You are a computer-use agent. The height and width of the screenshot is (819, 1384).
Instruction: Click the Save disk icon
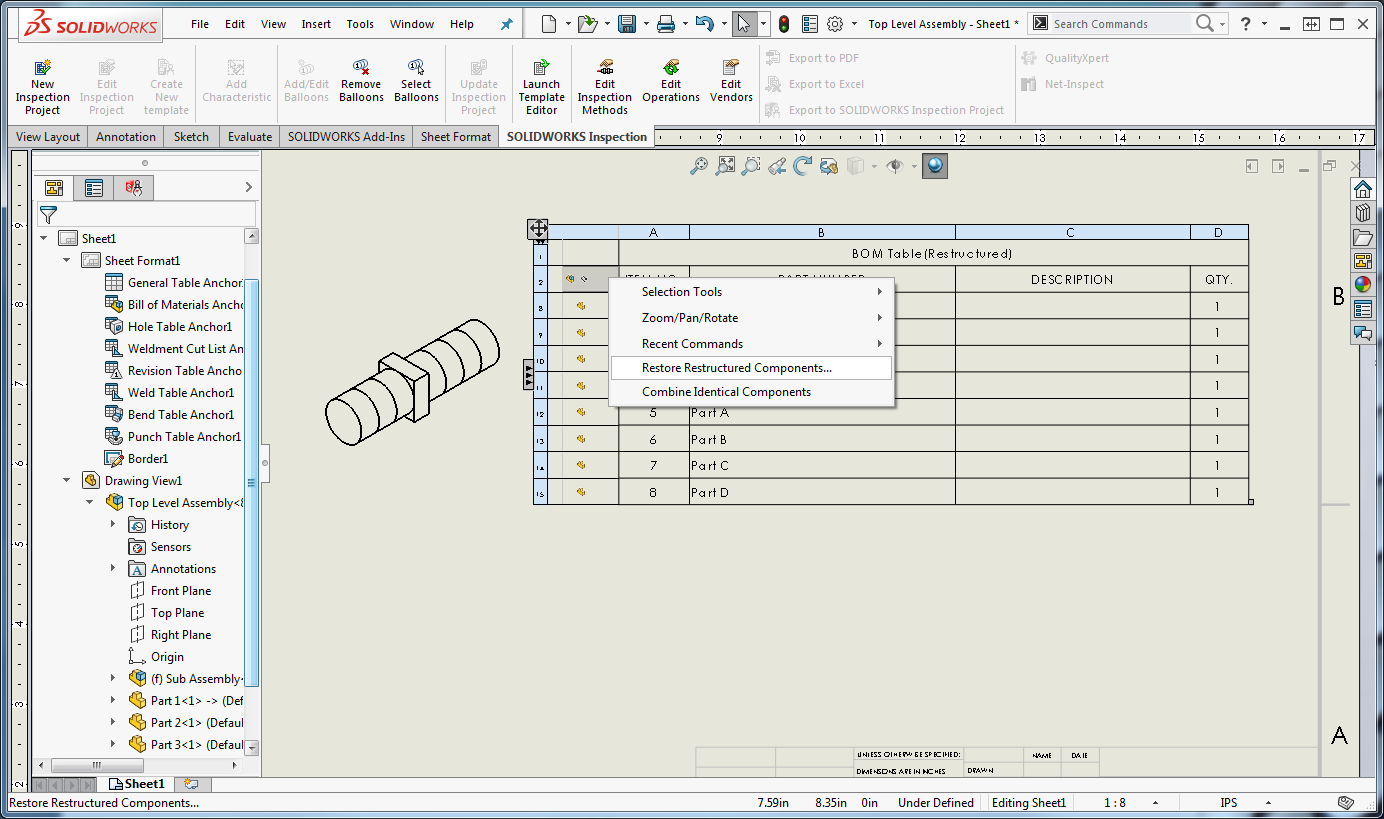627,23
